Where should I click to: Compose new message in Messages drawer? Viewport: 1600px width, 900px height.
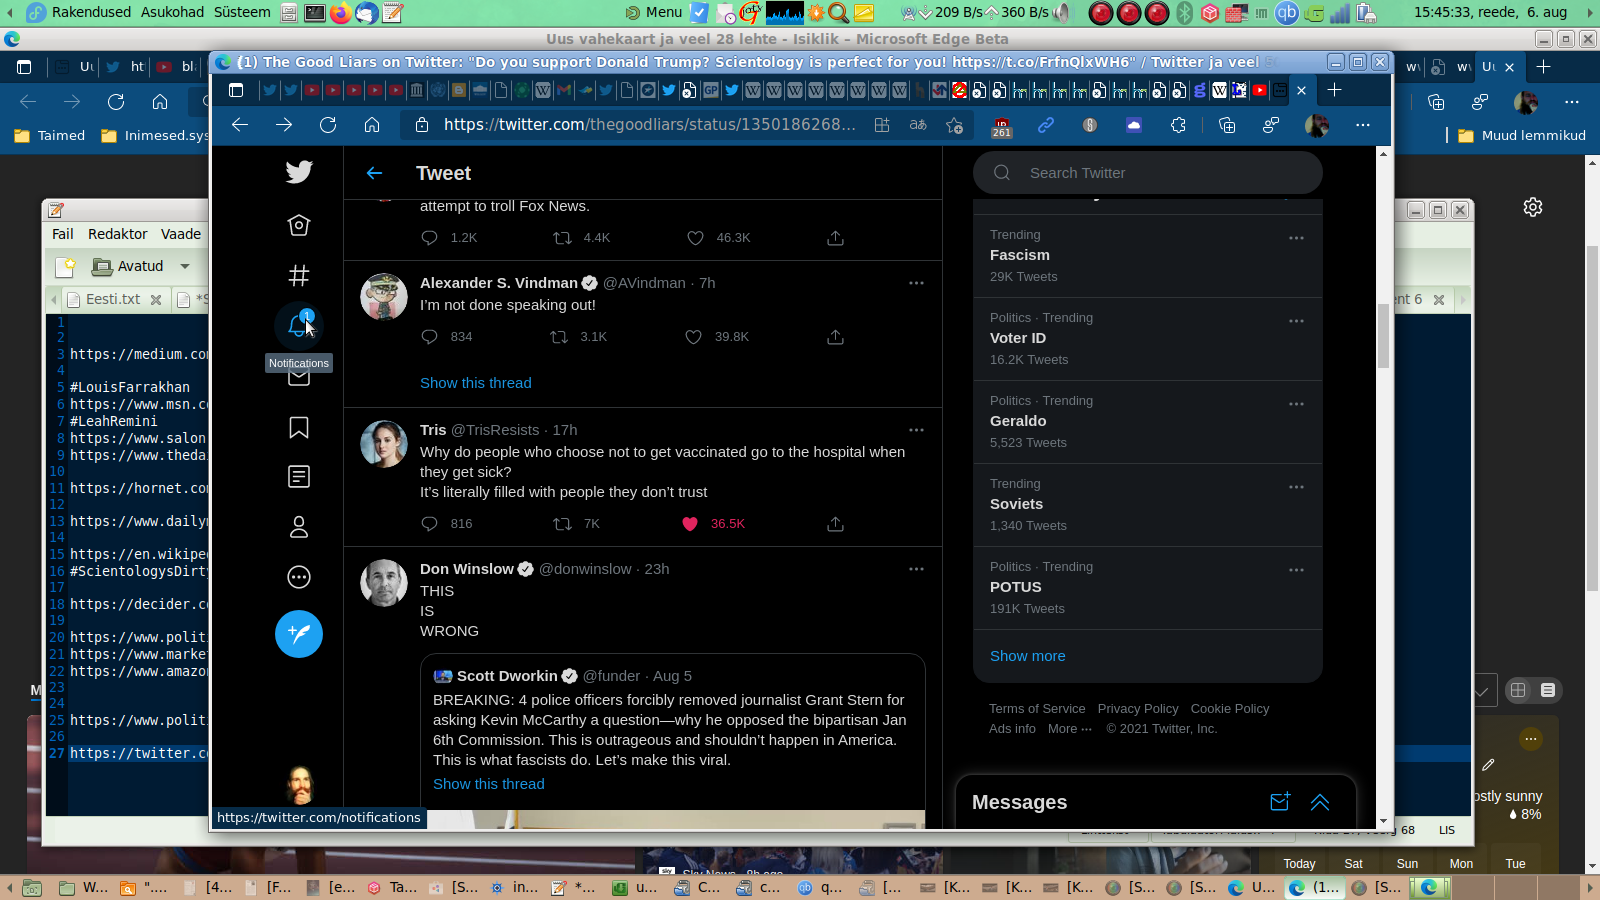point(1280,802)
